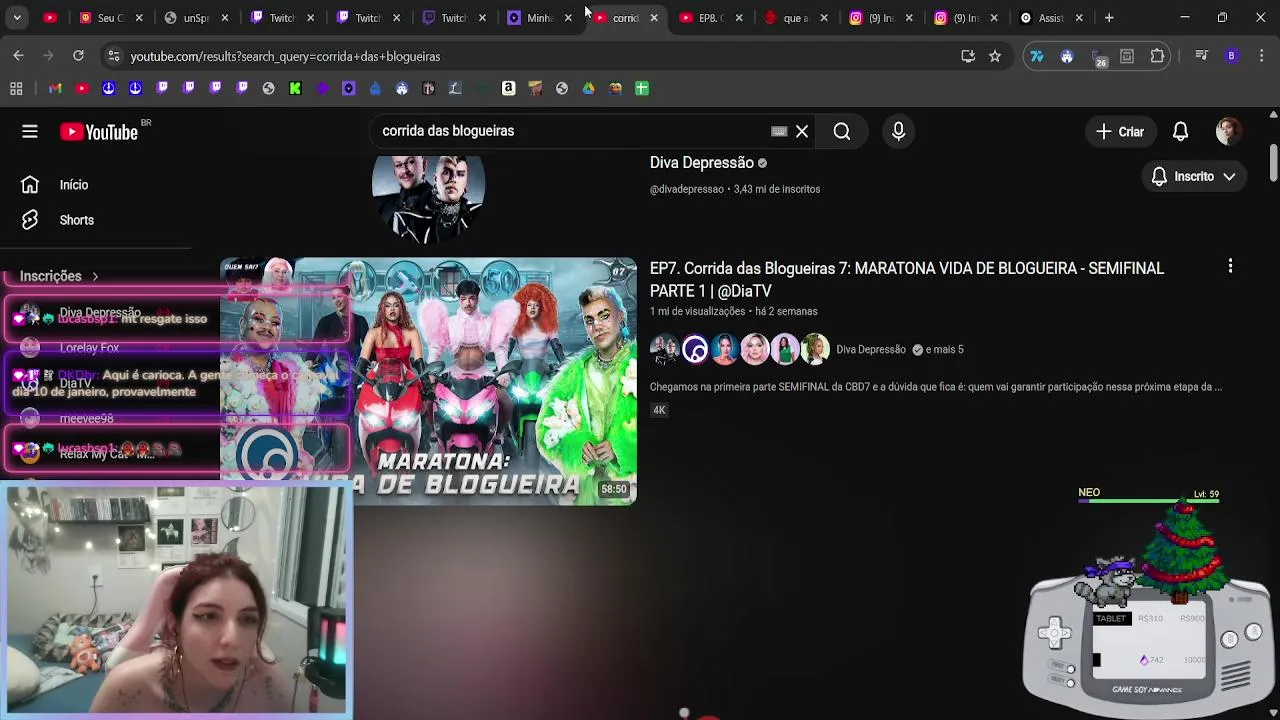Viewport: 1280px width, 720px height.
Task: Close the active 'corrid' tab
Action: pos(654,18)
